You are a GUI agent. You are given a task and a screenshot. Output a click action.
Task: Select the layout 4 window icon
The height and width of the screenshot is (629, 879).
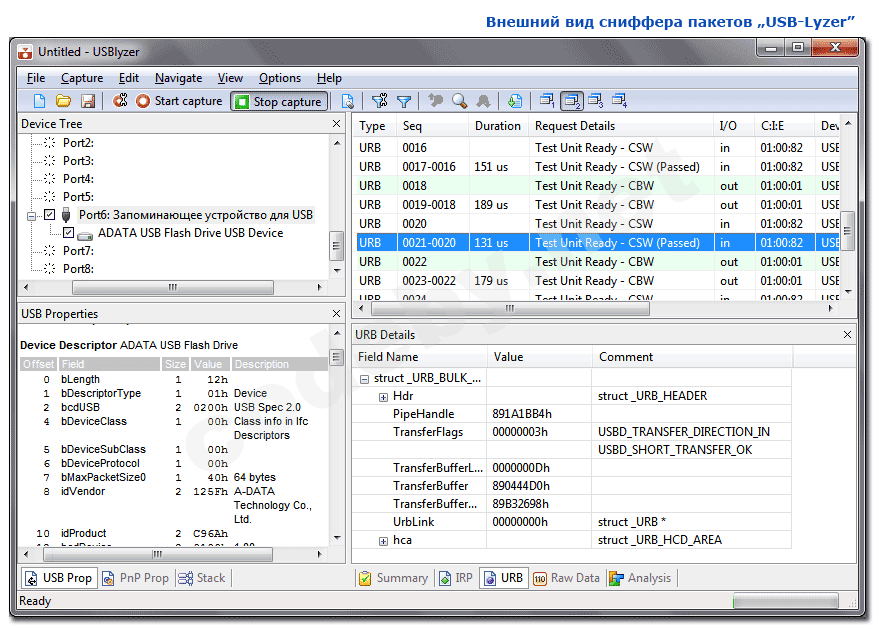619,101
